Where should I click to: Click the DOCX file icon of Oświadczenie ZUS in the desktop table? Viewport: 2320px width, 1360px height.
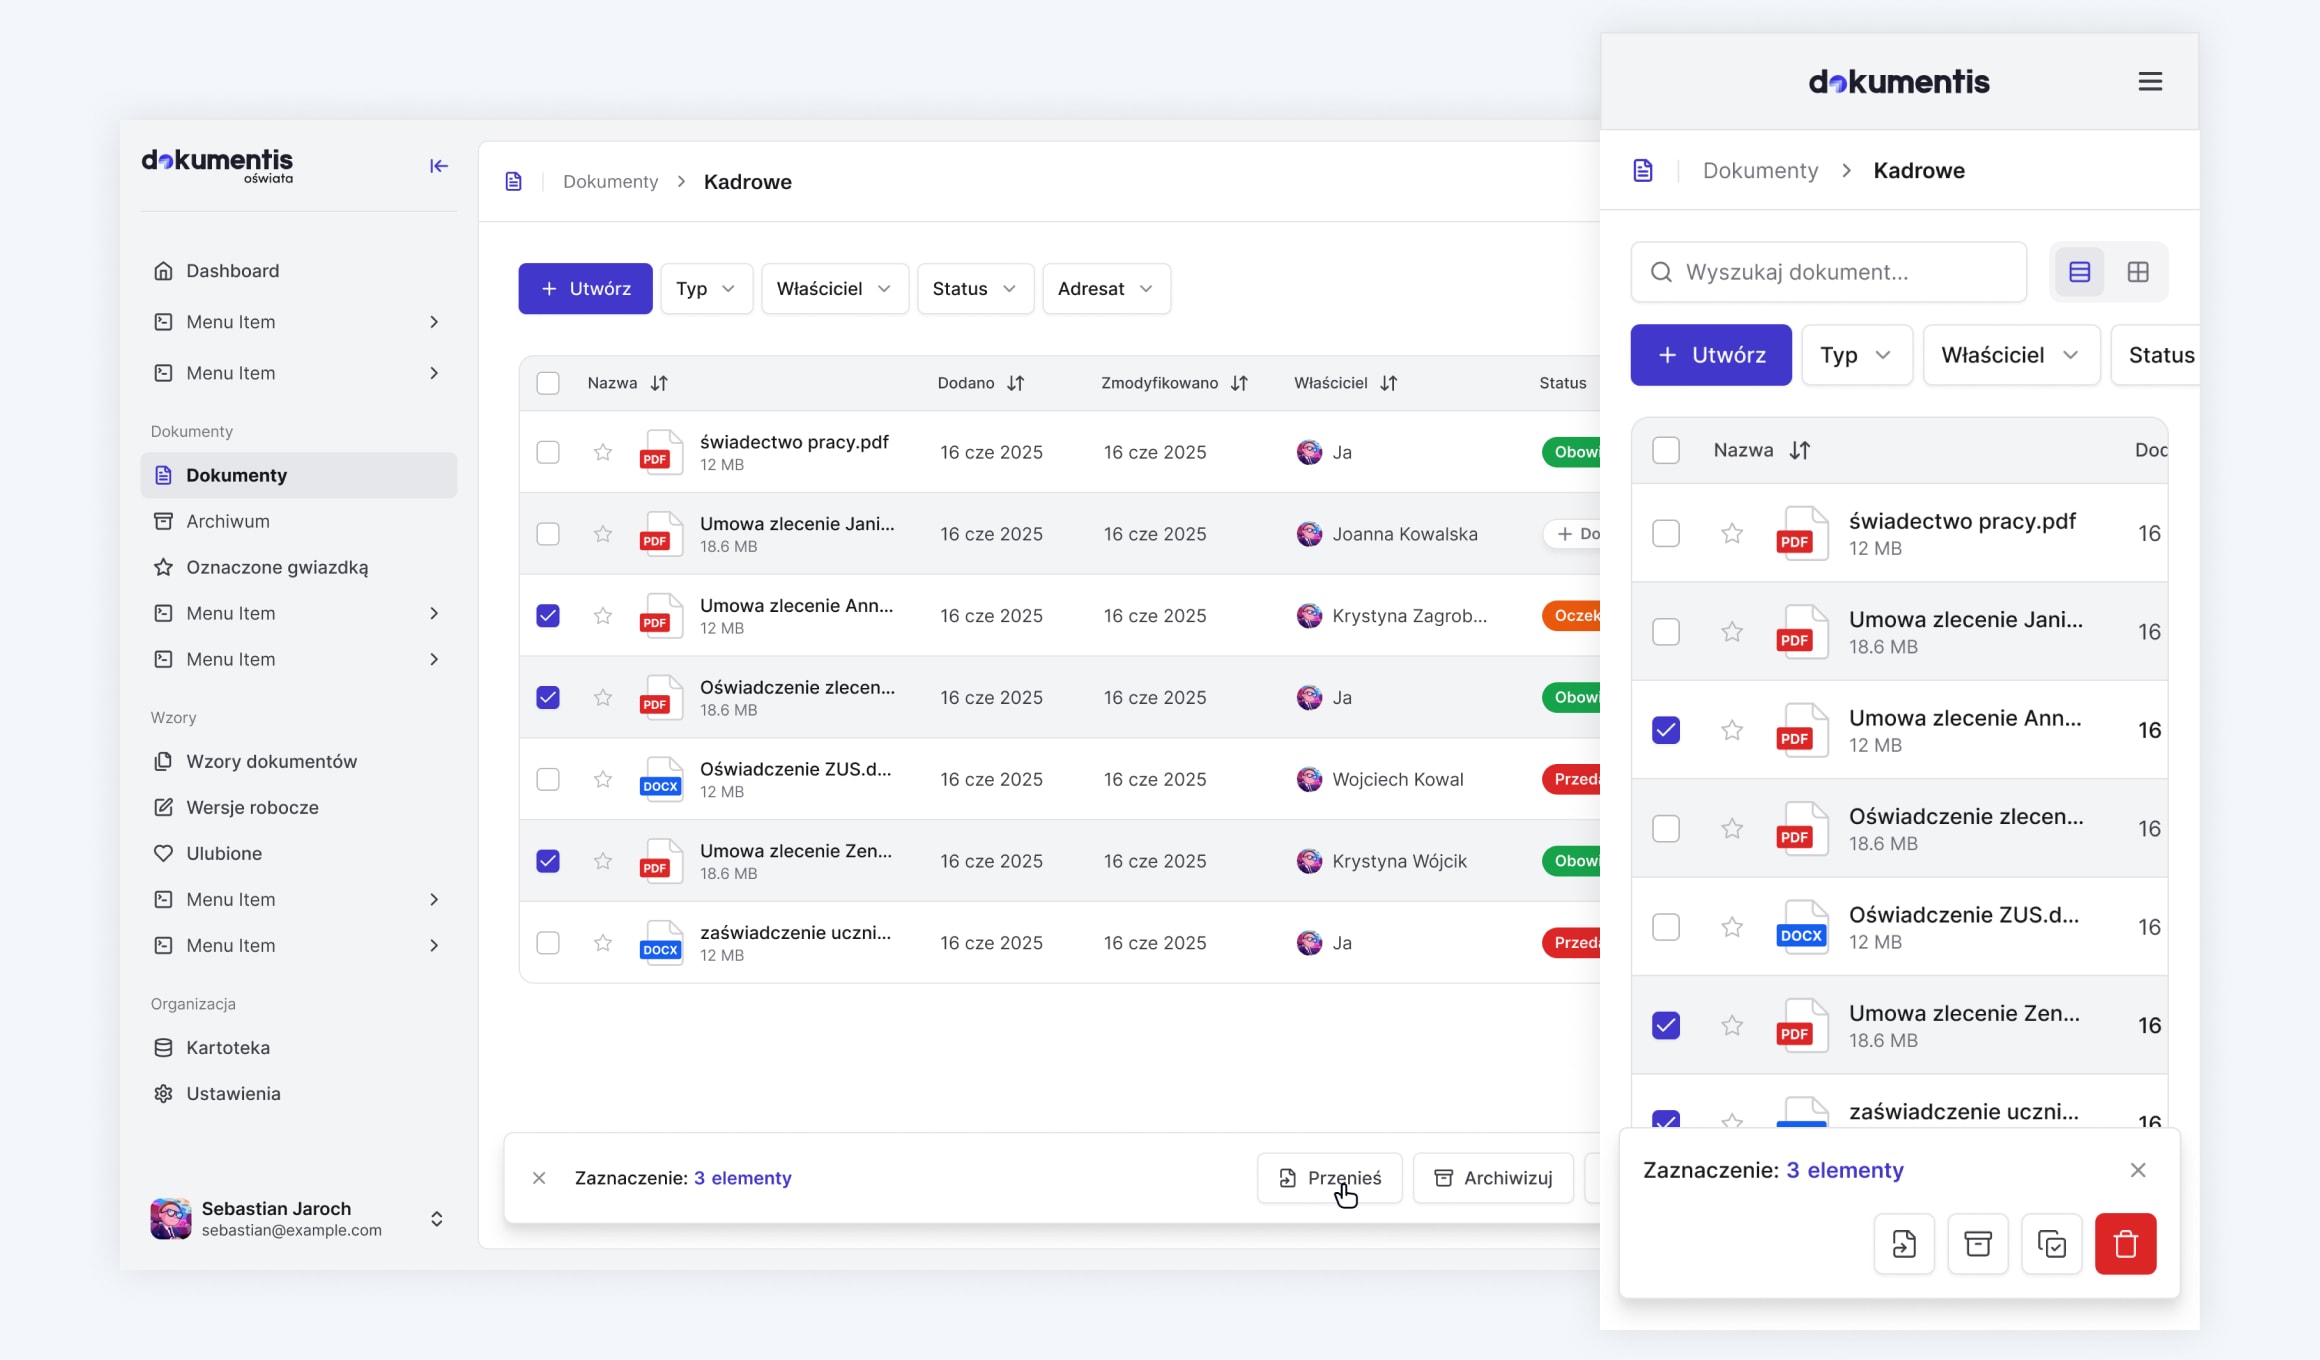coord(661,779)
